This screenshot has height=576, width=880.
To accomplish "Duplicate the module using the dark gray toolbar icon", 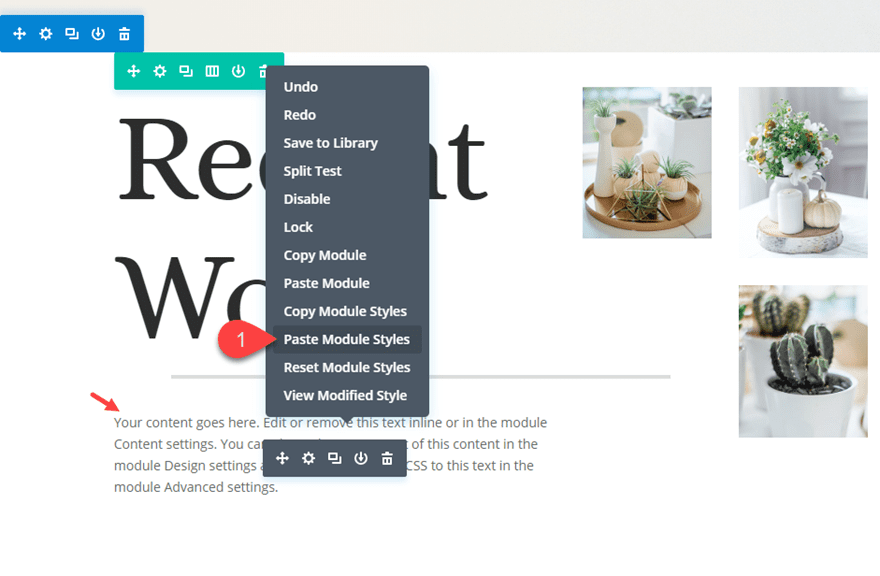I will pyautogui.click(x=335, y=458).
